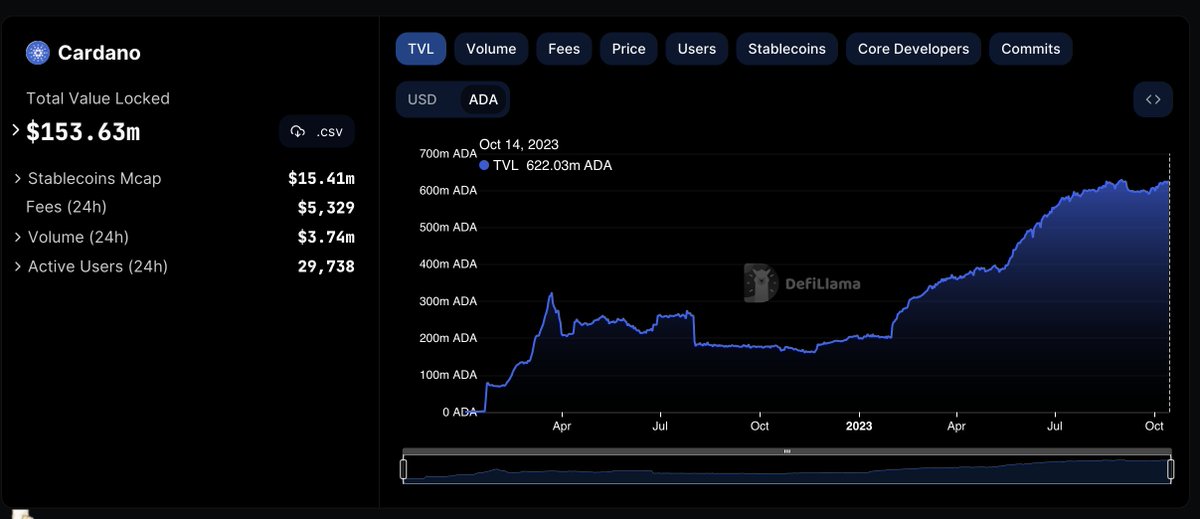Expand the Total Value Locked breakdown
This screenshot has height=519, width=1200.
coord(16,130)
